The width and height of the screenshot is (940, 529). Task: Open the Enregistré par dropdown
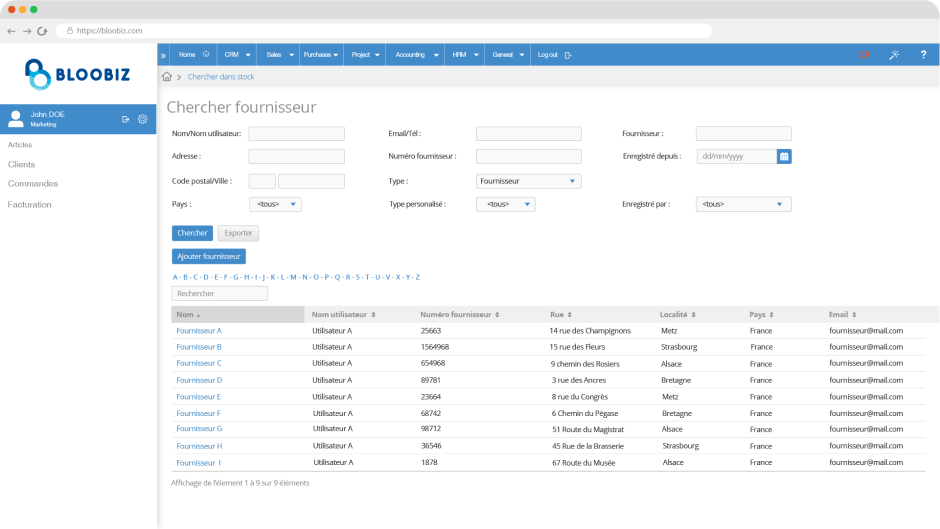[x=743, y=204]
